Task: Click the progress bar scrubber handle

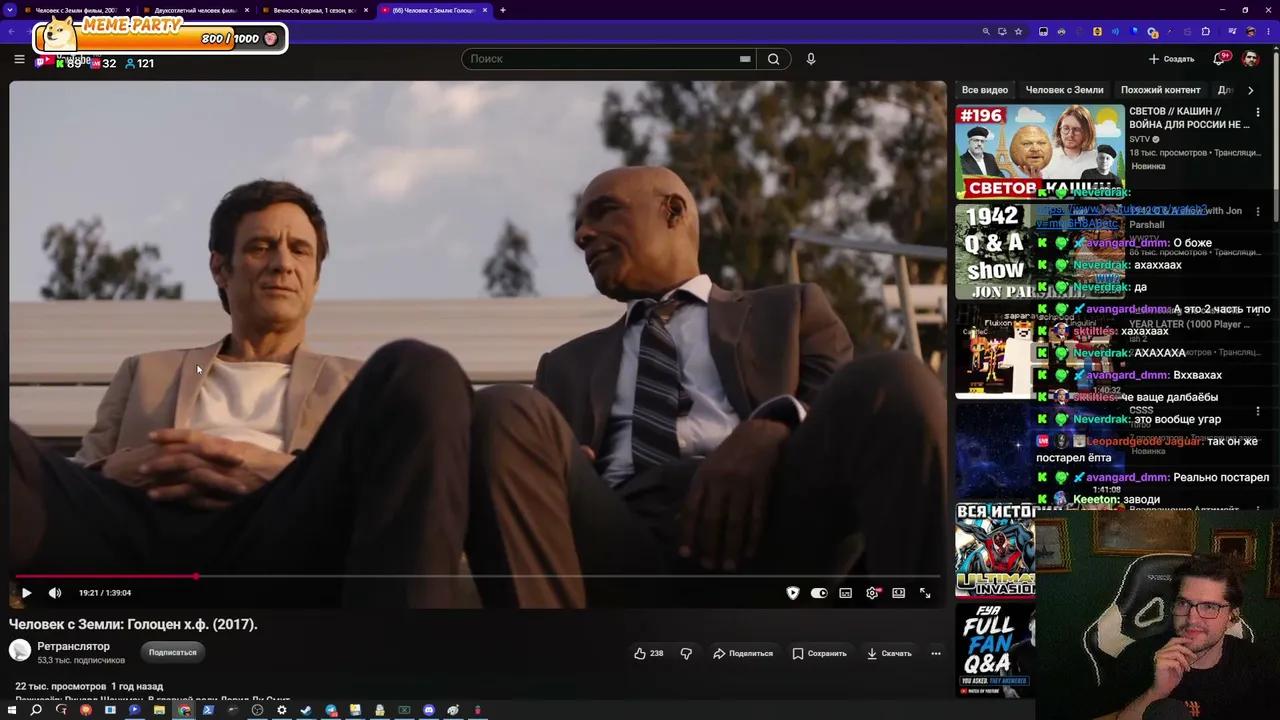Action: 196,576
